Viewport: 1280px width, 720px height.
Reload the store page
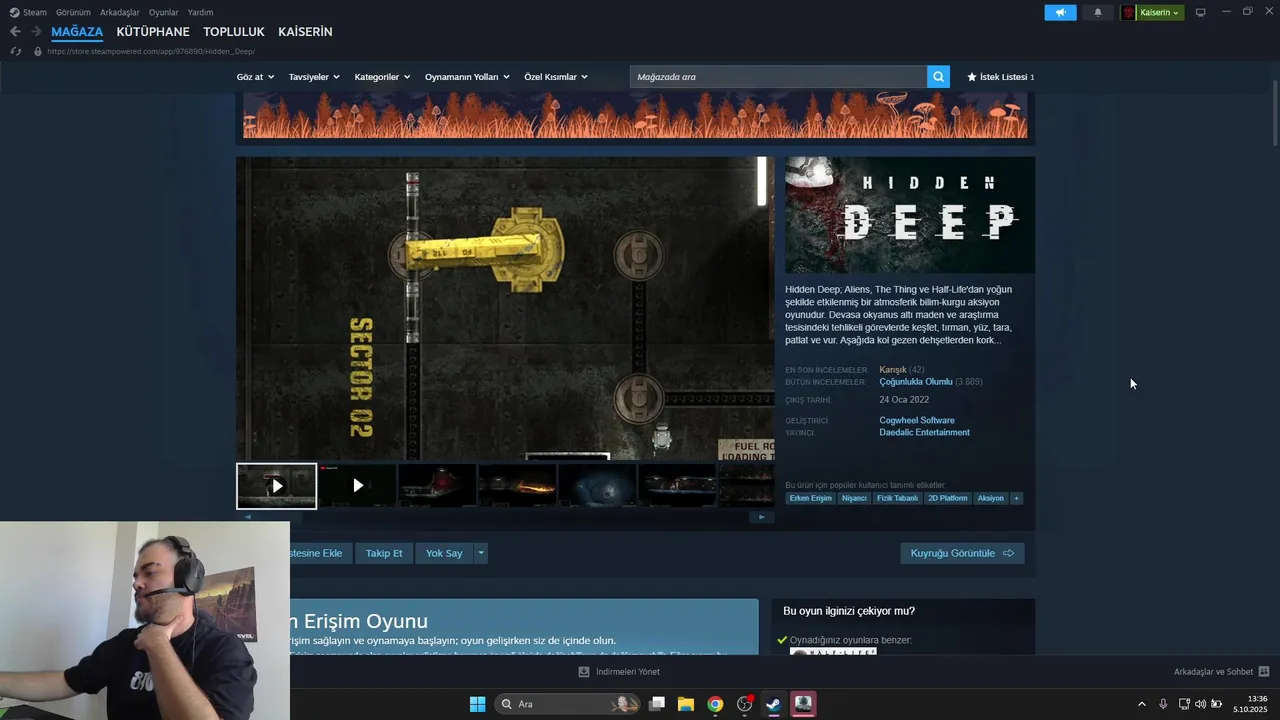tap(15, 51)
